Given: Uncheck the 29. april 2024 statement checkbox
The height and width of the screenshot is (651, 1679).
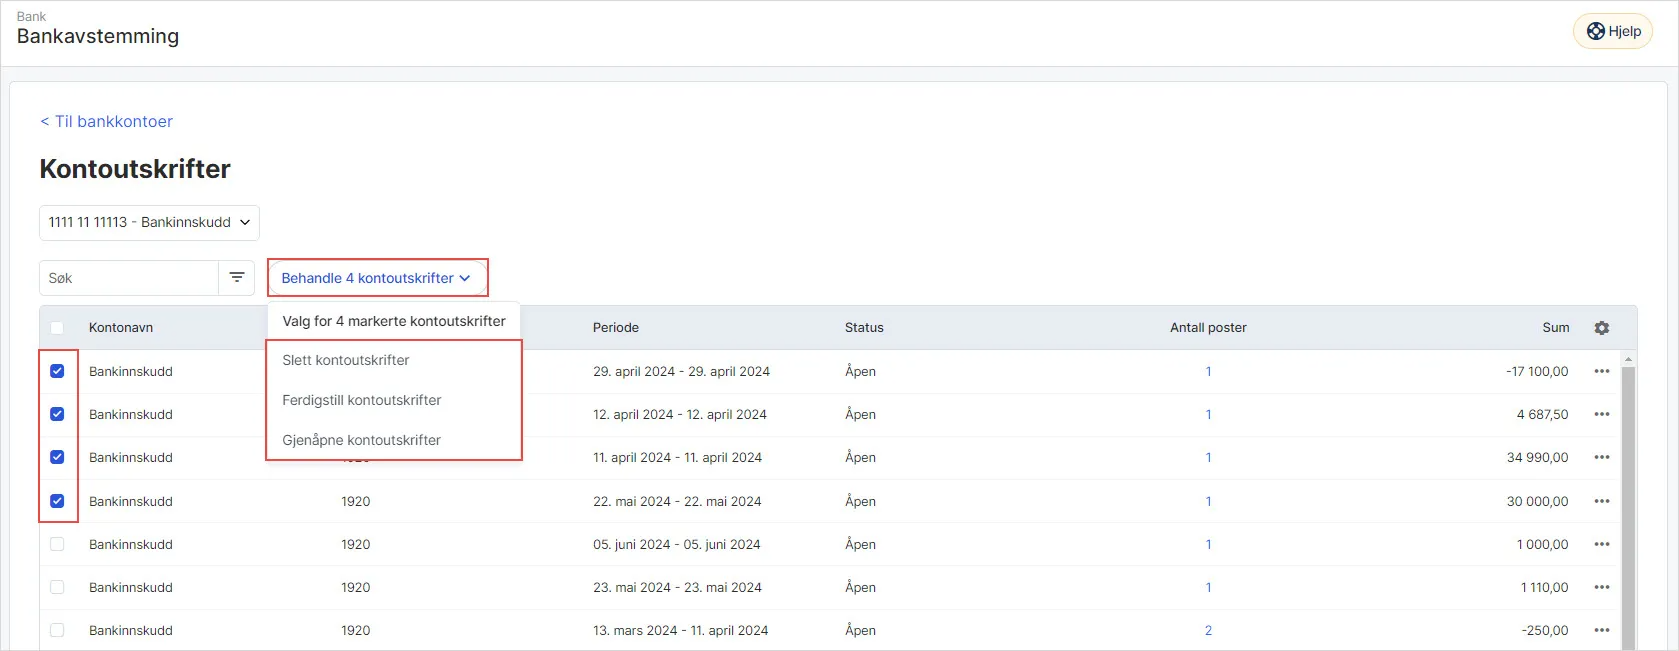Looking at the screenshot, I should point(57,371).
